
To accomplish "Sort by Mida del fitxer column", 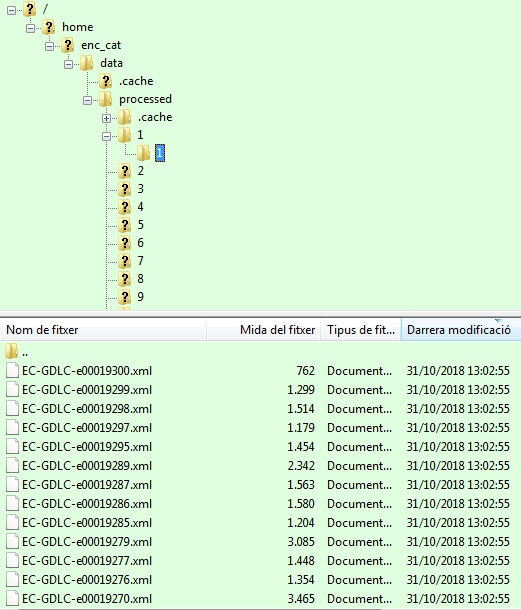I will 263,330.
